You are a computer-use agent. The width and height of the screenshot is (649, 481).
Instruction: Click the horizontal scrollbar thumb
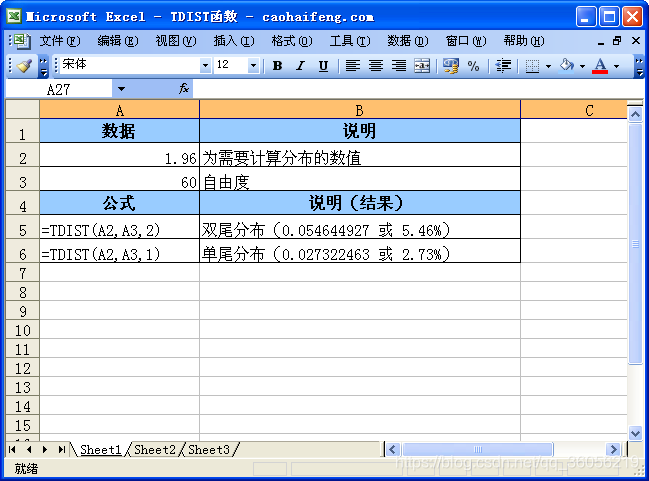tap(478, 450)
